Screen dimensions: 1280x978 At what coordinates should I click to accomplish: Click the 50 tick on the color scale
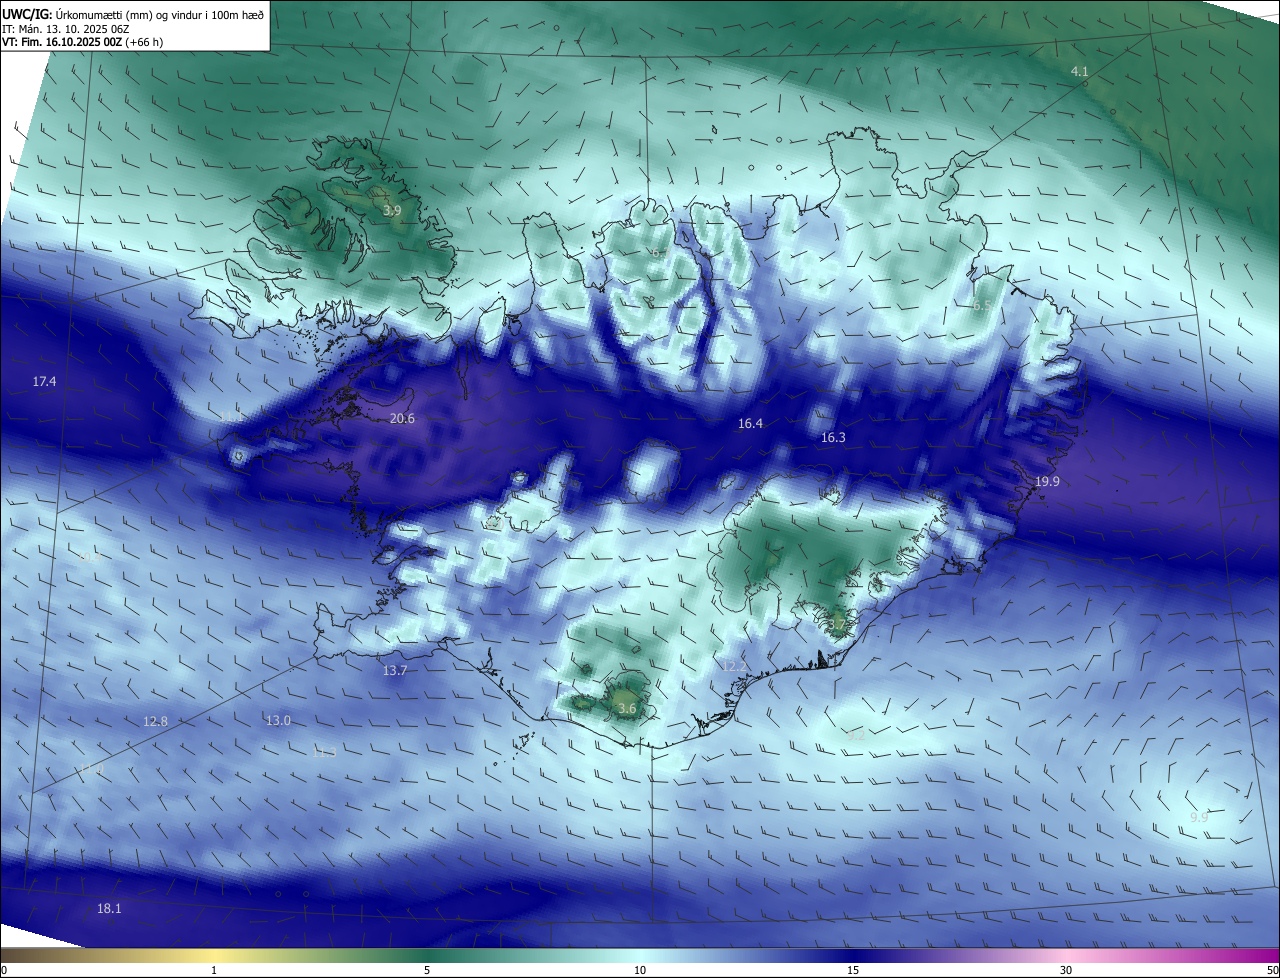(x=1272, y=970)
